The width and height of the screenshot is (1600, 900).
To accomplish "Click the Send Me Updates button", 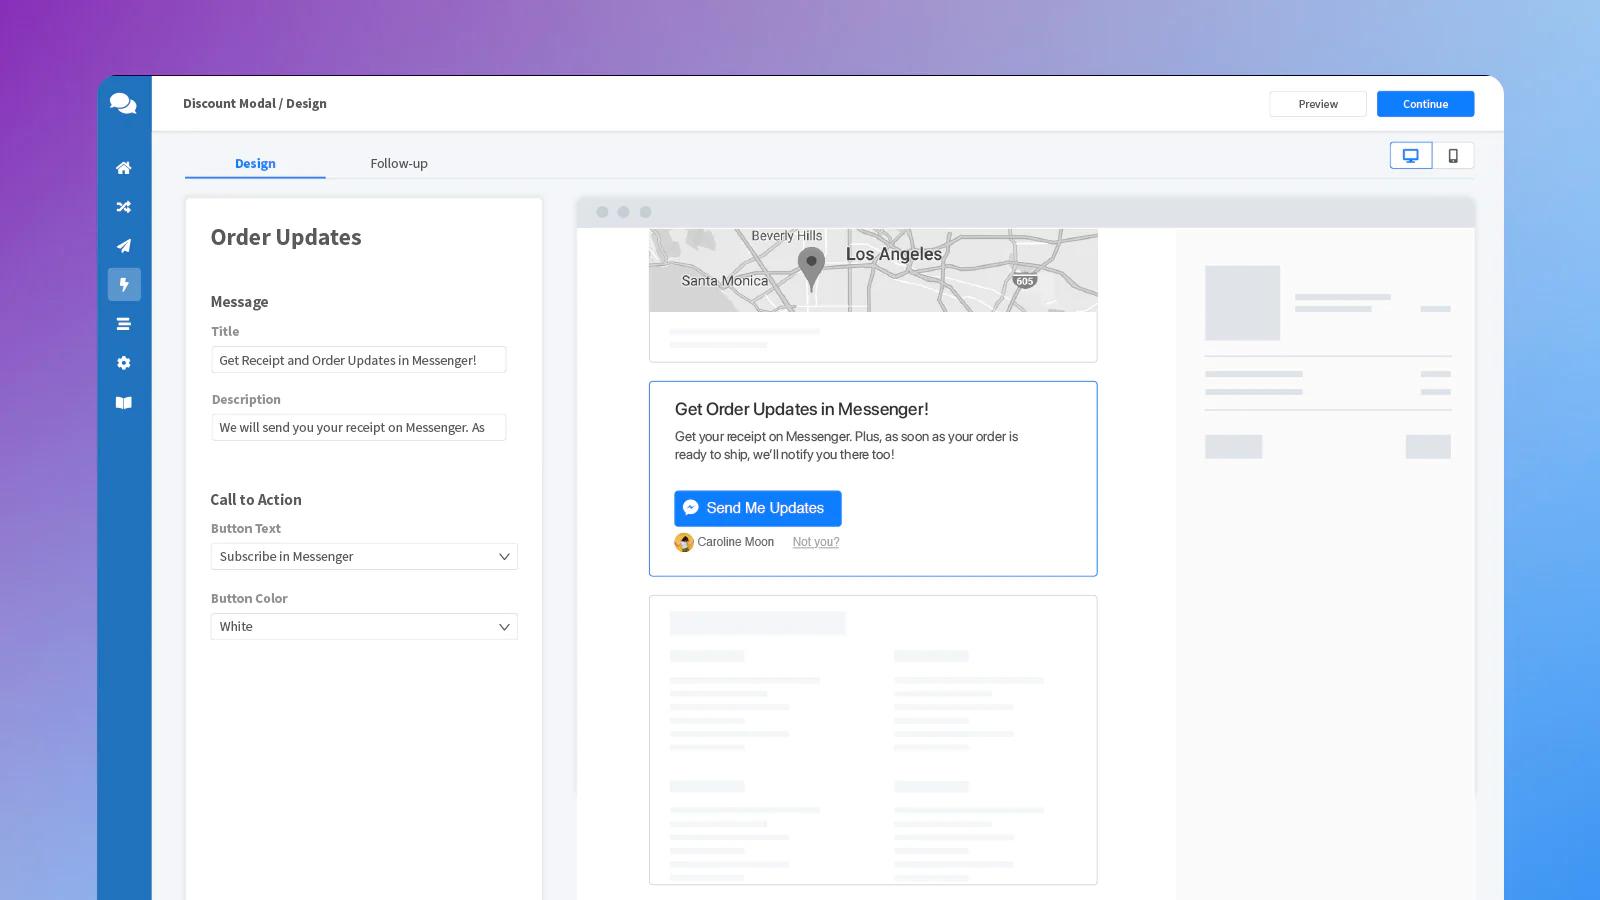I will tap(758, 508).
